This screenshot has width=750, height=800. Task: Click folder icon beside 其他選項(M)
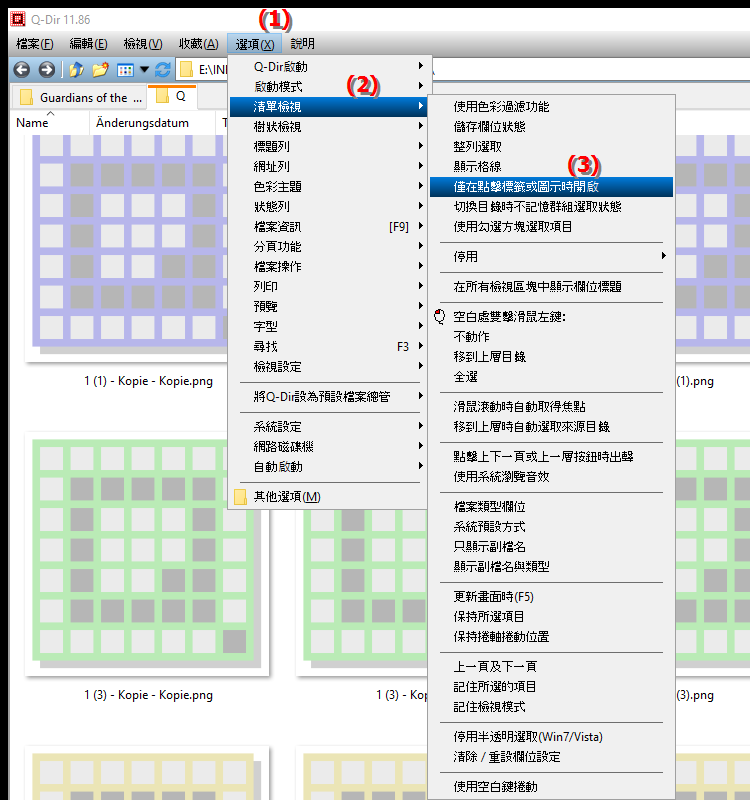coord(240,497)
